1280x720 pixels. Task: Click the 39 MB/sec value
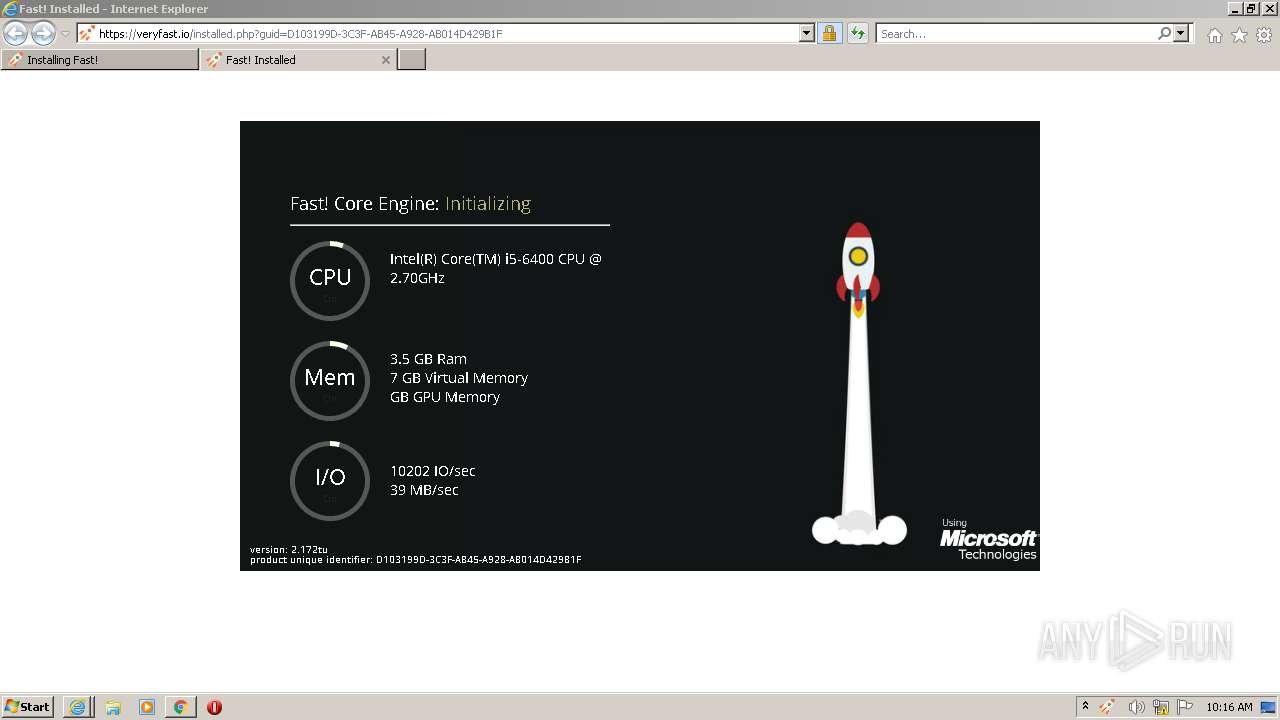pos(424,490)
